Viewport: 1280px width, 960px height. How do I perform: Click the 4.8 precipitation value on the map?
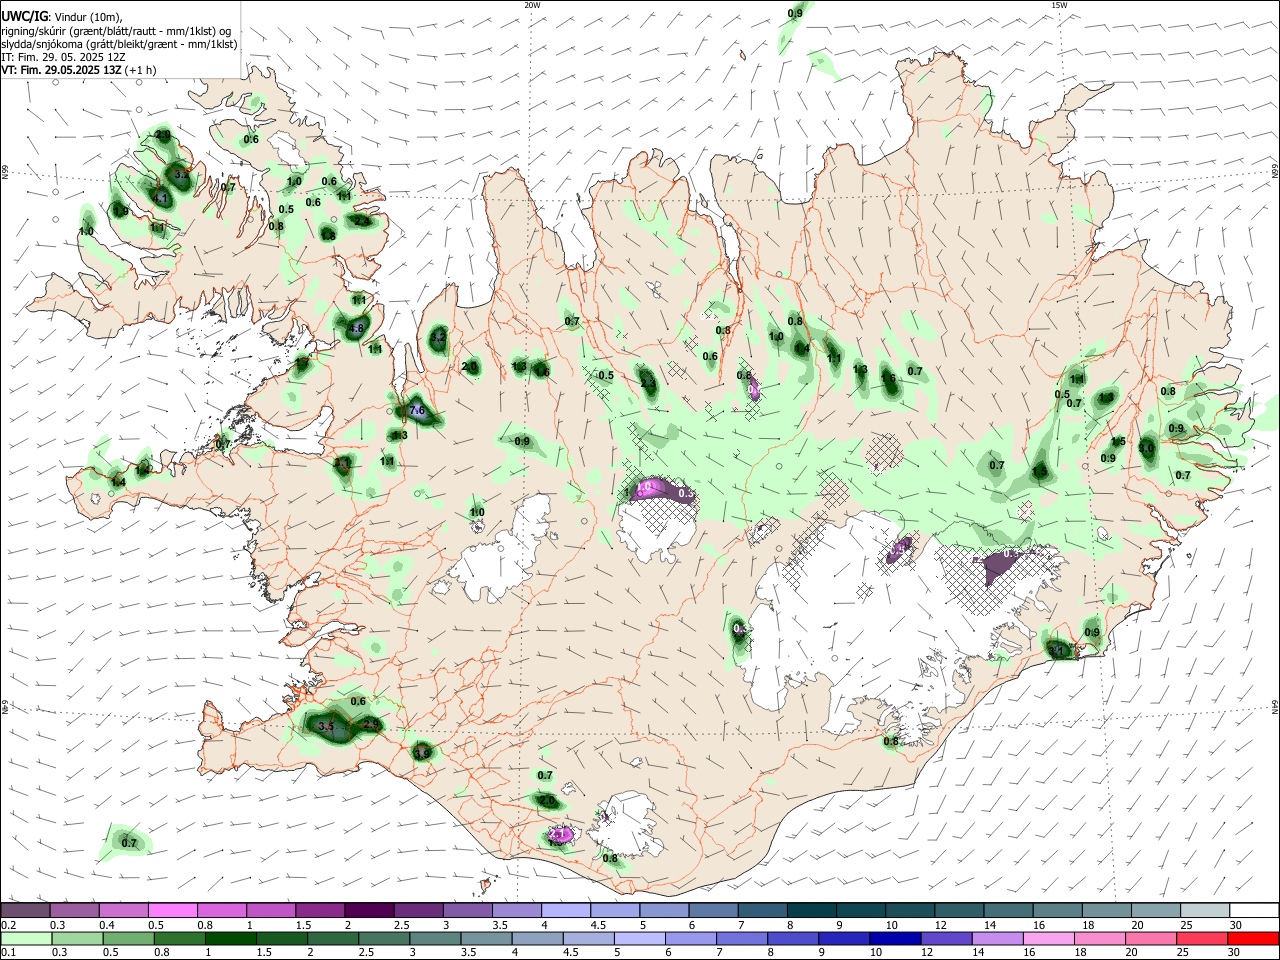[x=355, y=328]
